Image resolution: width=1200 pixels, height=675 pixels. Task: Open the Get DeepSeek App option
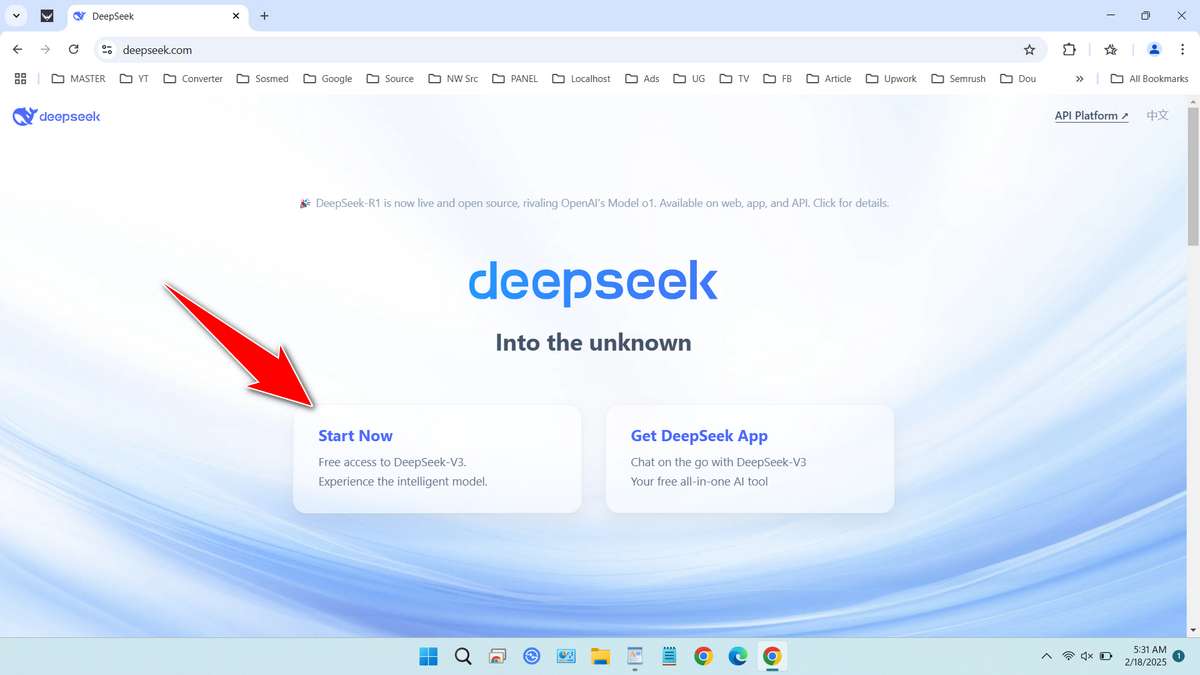coord(750,458)
